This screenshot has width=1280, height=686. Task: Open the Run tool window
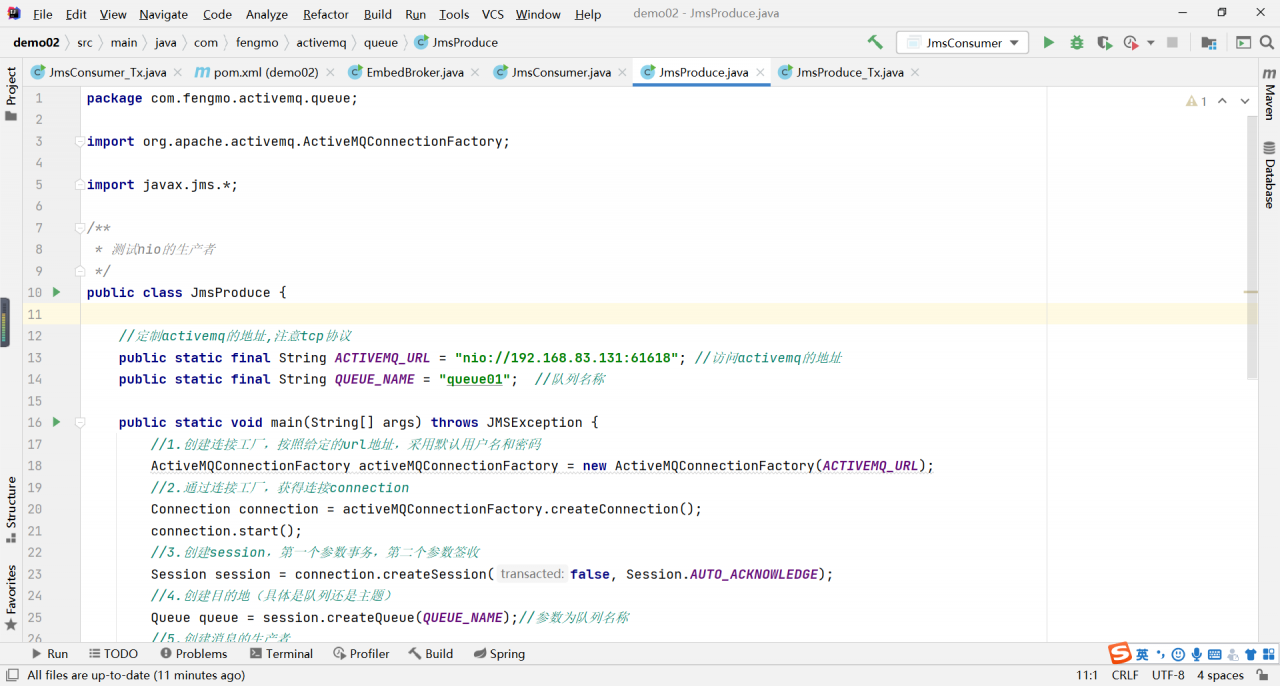point(49,654)
